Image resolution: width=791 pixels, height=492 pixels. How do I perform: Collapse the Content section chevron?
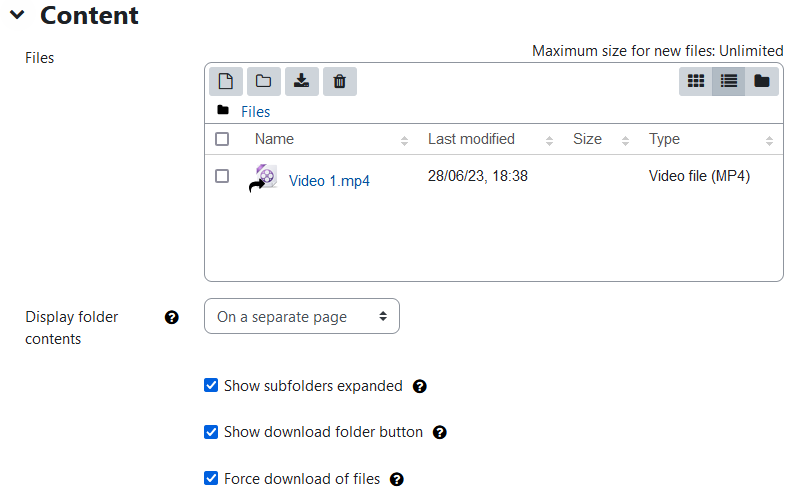(17, 15)
